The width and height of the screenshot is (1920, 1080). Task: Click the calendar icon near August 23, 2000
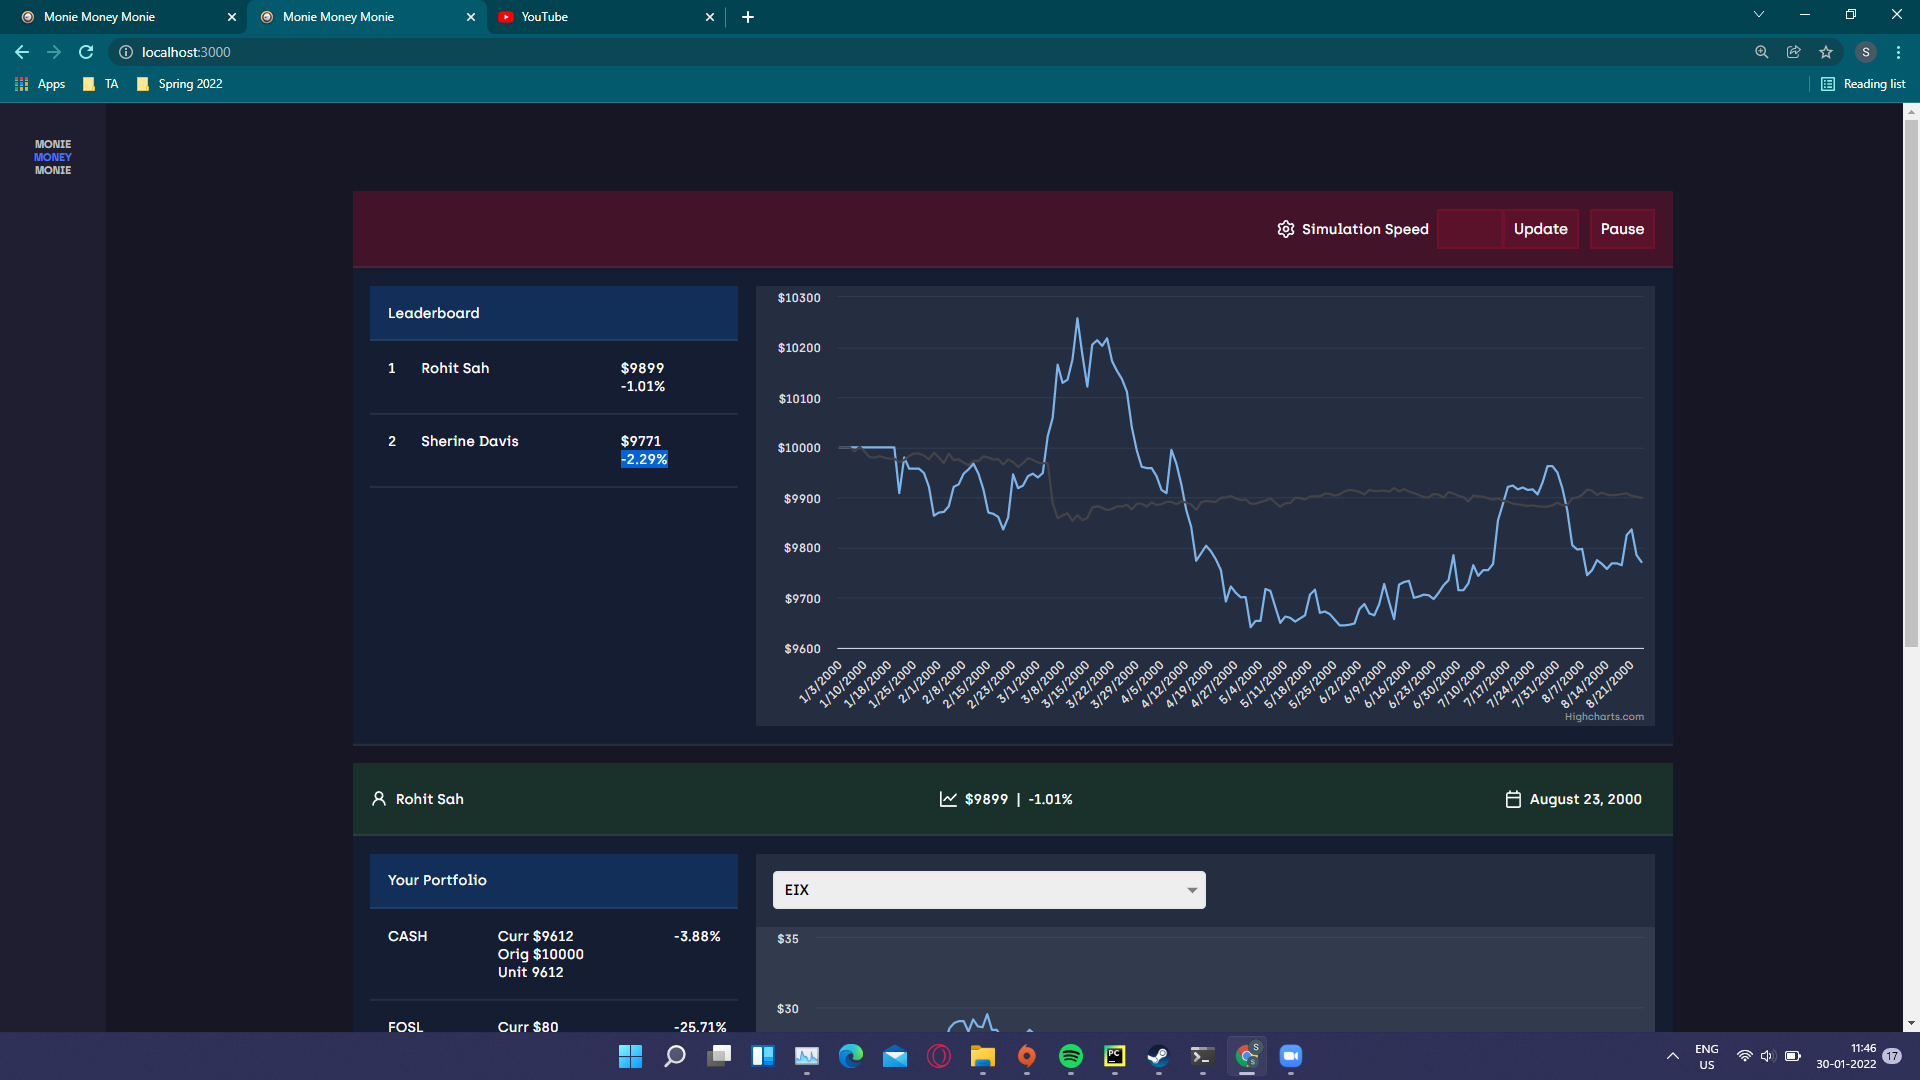tap(1513, 799)
